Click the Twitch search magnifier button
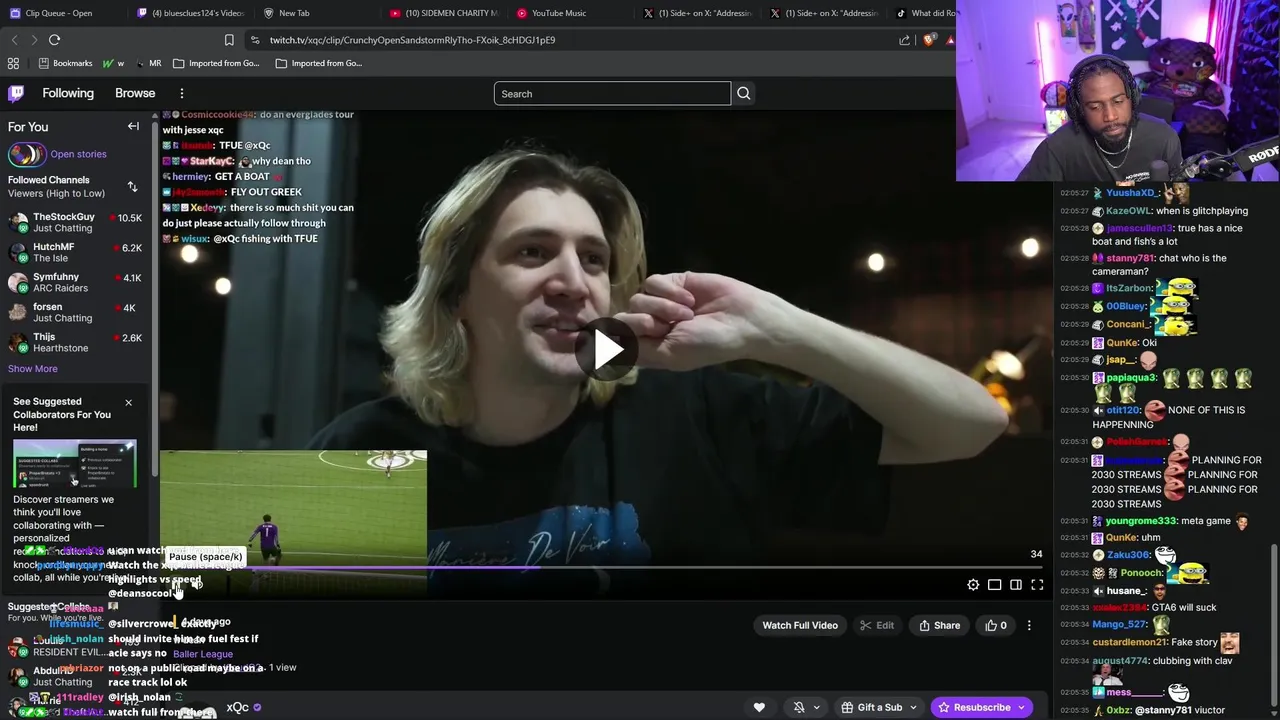1280x720 pixels. (x=743, y=93)
